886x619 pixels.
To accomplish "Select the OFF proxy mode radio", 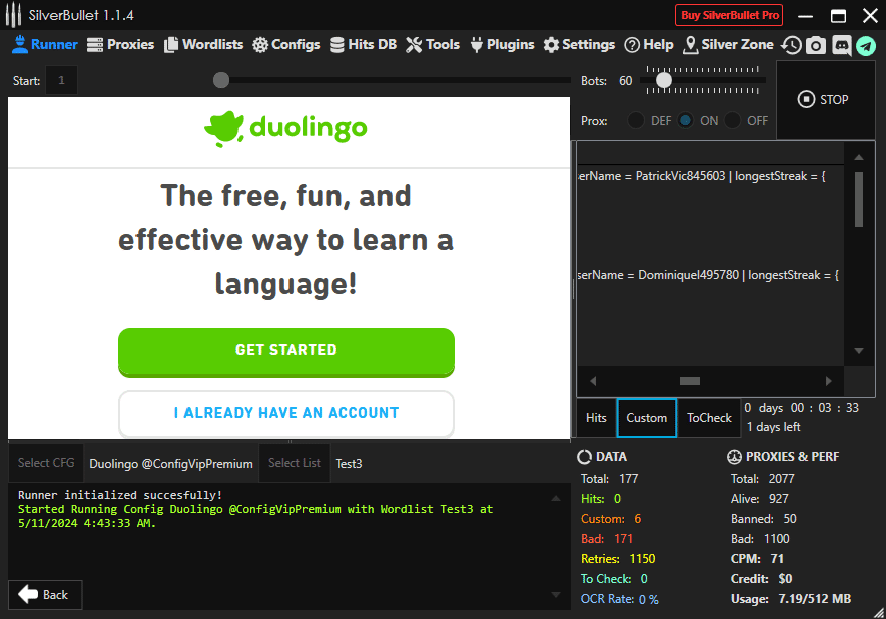I will coord(732,120).
